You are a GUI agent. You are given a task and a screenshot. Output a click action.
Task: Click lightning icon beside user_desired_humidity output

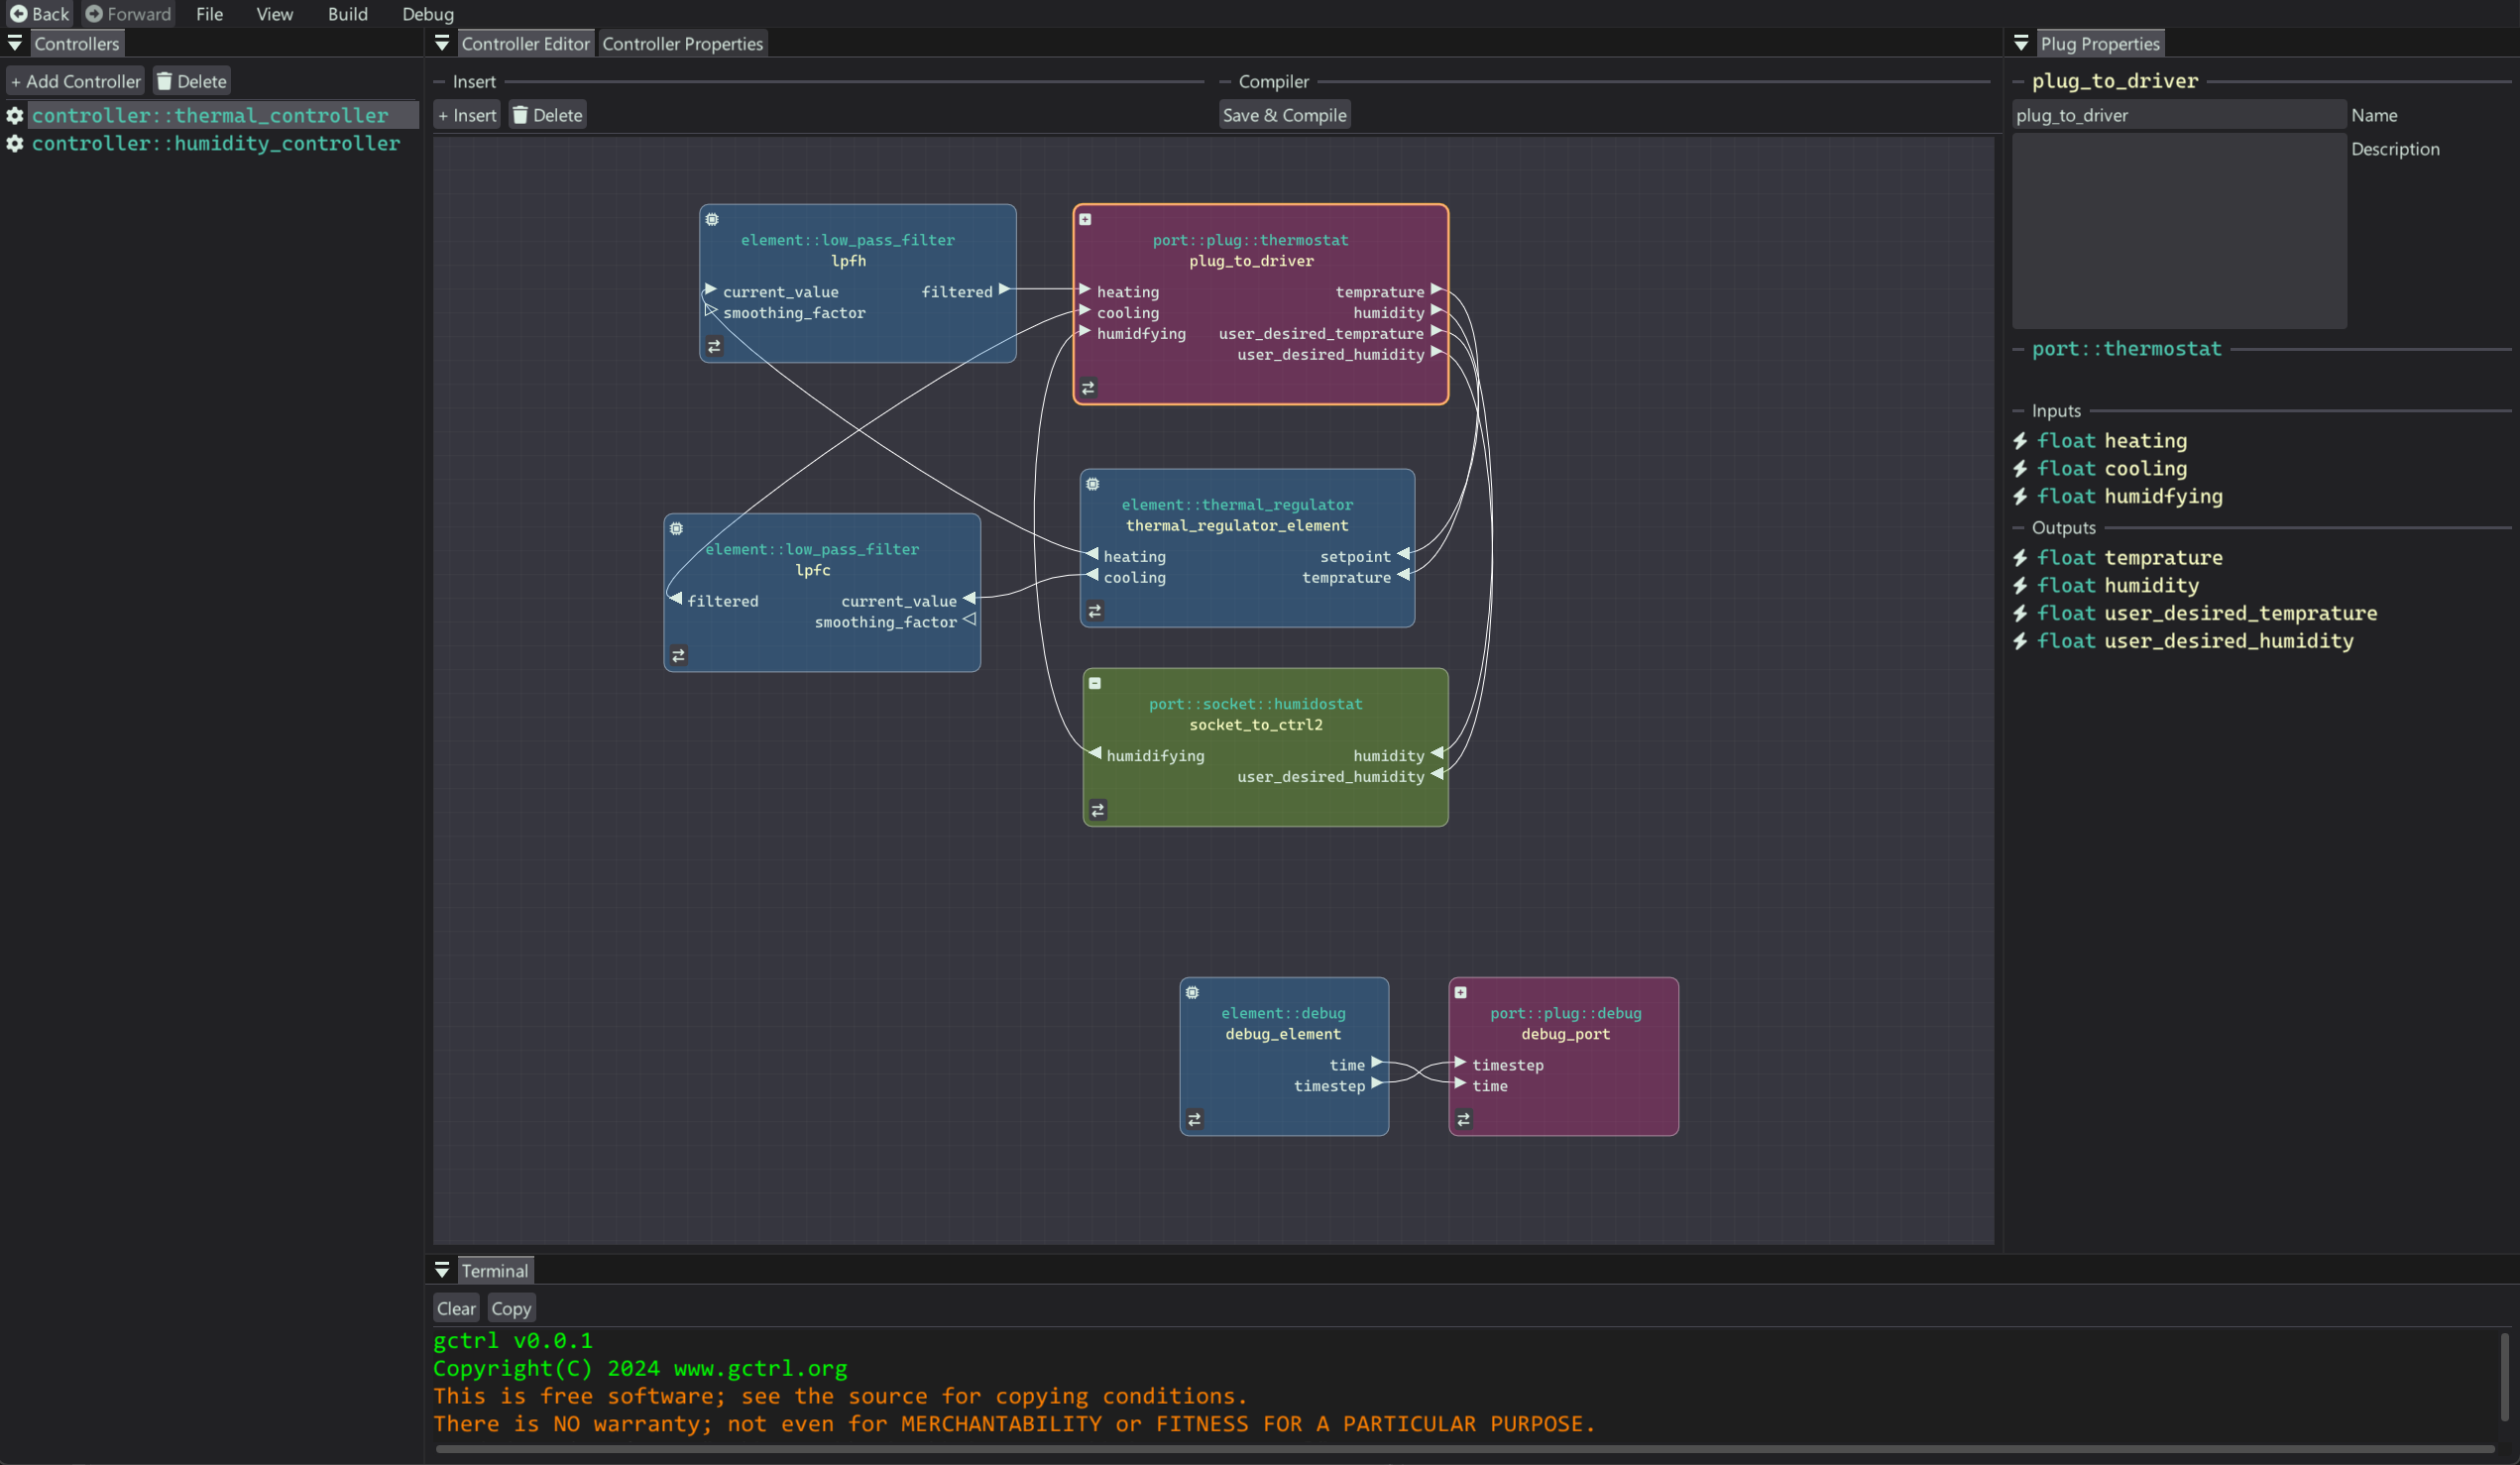2020,641
